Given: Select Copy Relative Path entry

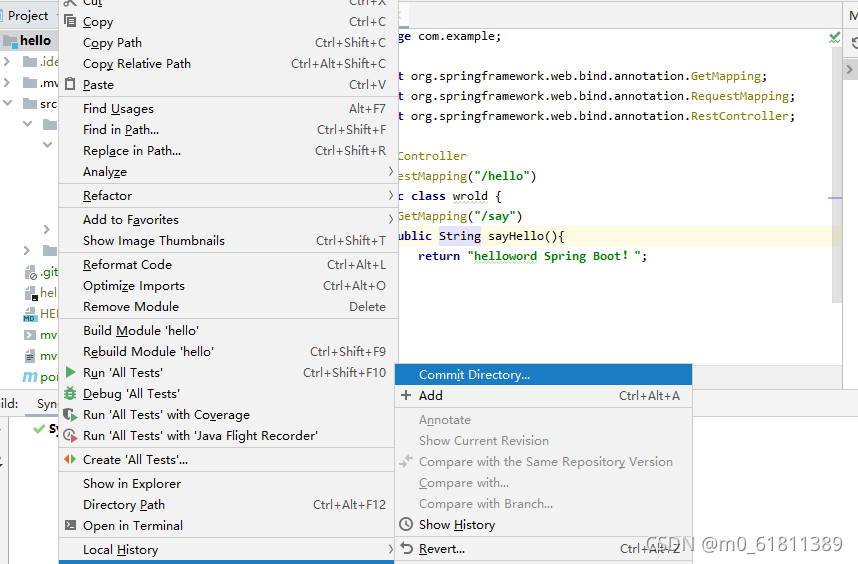Looking at the screenshot, I should pos(228,63).
